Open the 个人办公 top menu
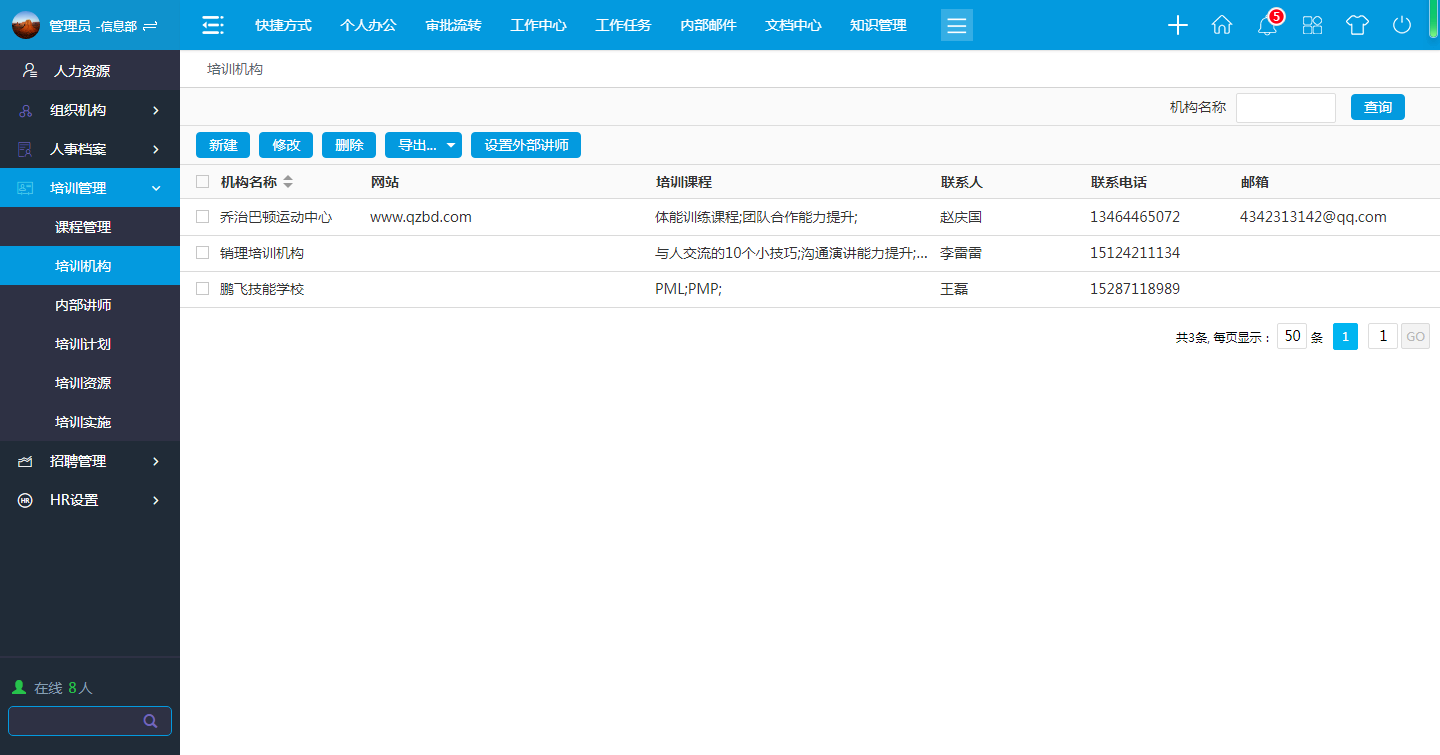The height and width of the screenshot is (755, 1440). pos(368,25)
